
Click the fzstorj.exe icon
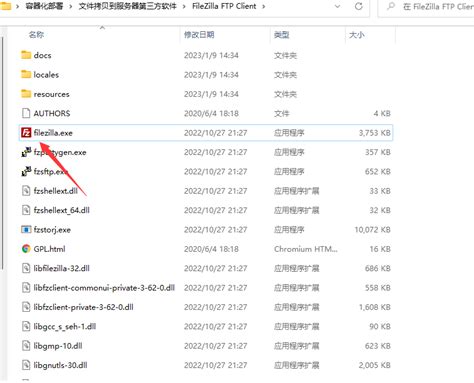26,229
